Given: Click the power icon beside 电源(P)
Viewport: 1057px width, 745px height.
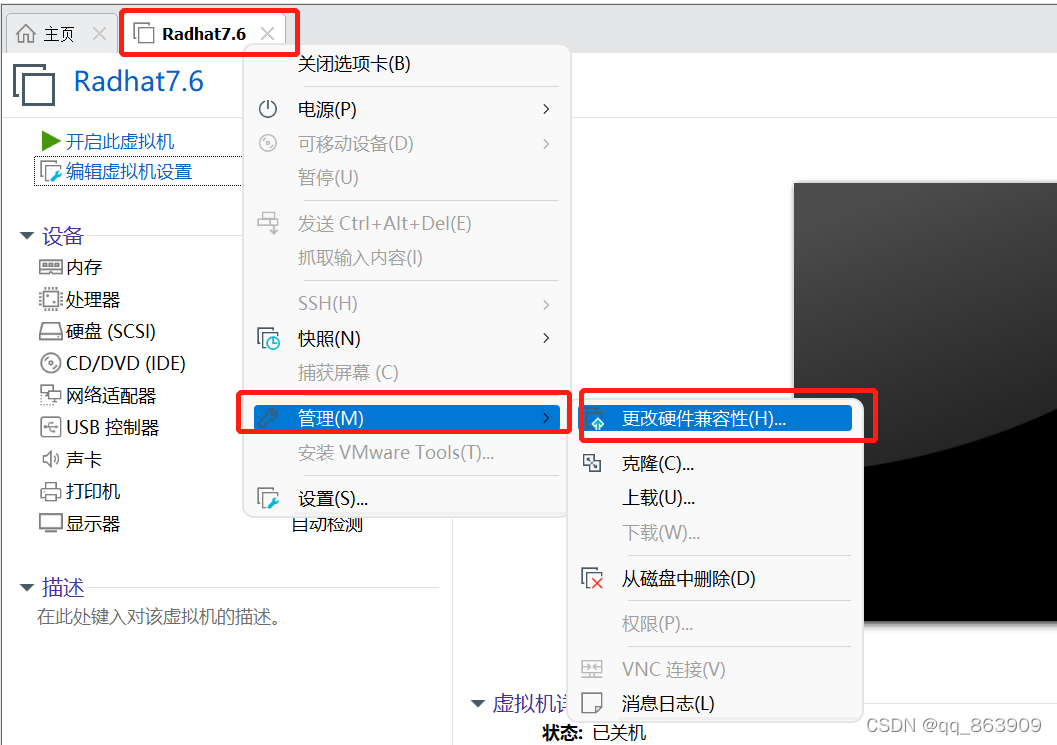Looking at the screenshot, I should tap(268, 109).
